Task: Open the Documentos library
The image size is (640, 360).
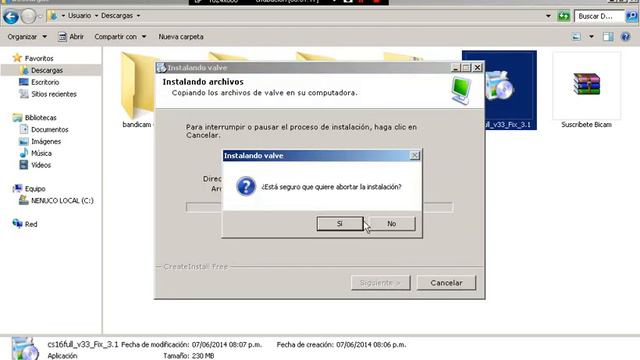Action: click(x=49, y=129)
